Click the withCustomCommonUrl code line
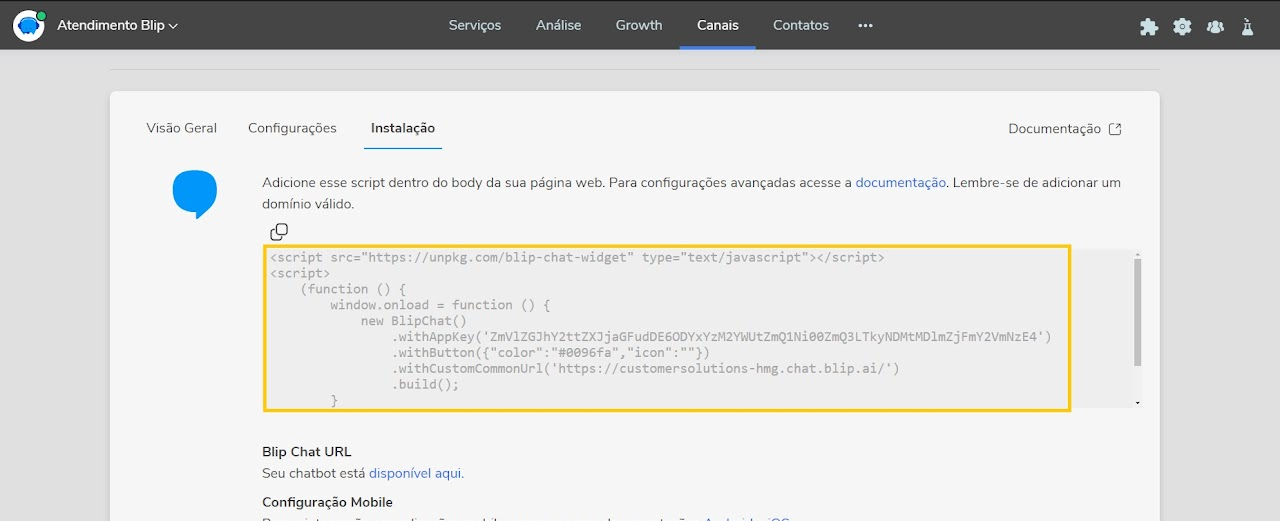Image resolution: width=1280 pixels, height=521 pixels. (x=646, y=369)
